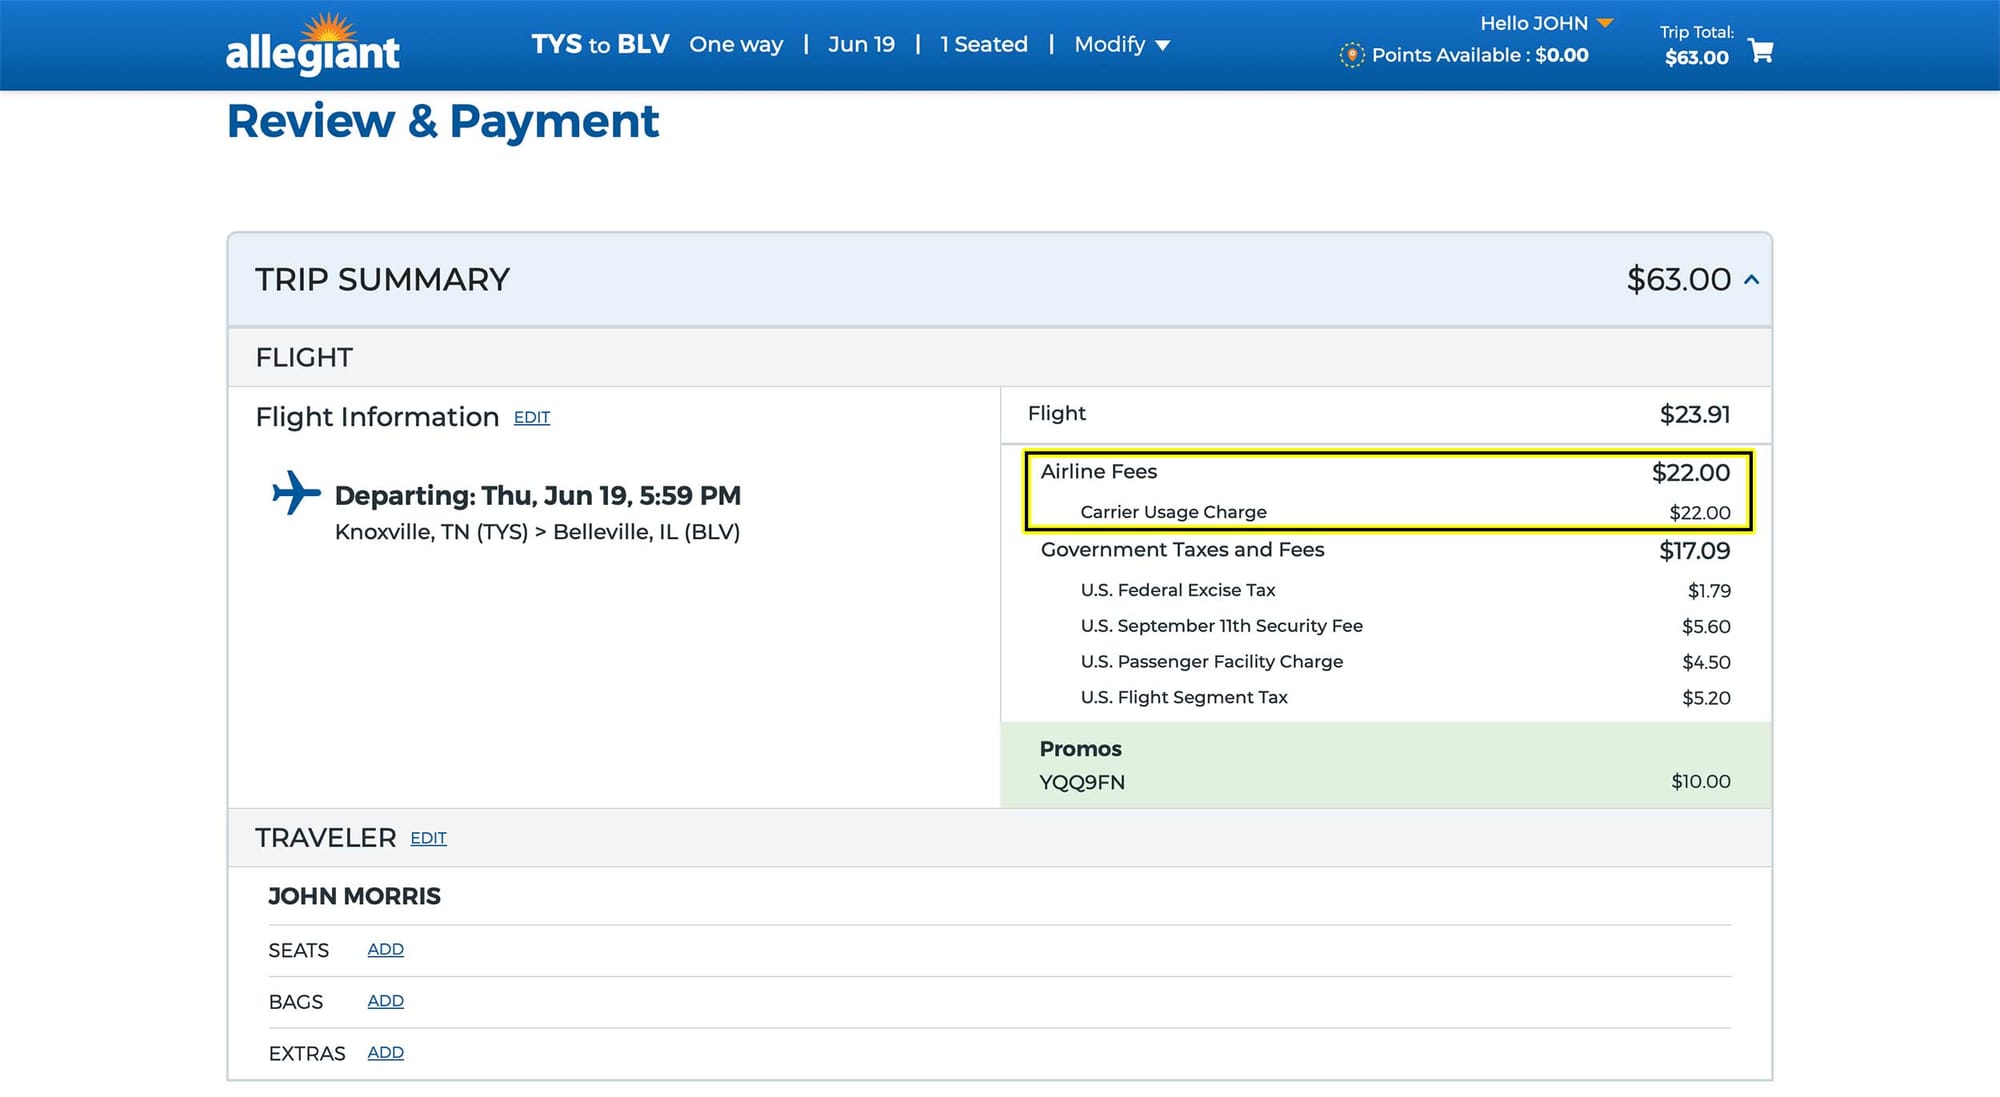
Task: Edit the Flight Information
Action: point(531,418)
